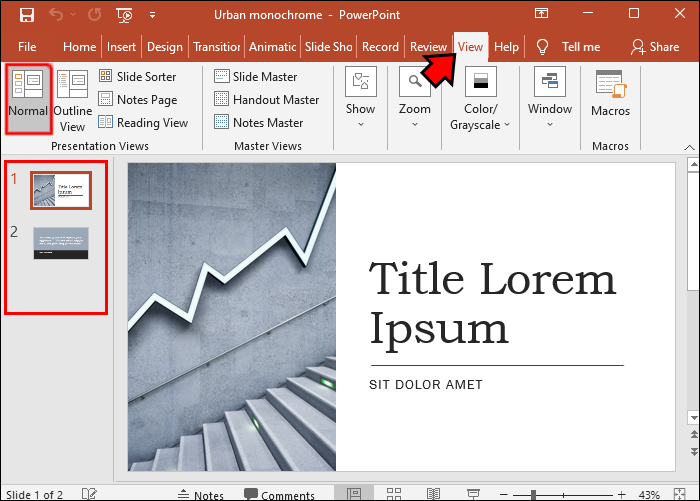Open Notes Page view
The image size is (700, 501).
pyautogui.click(x=138, y=100)
